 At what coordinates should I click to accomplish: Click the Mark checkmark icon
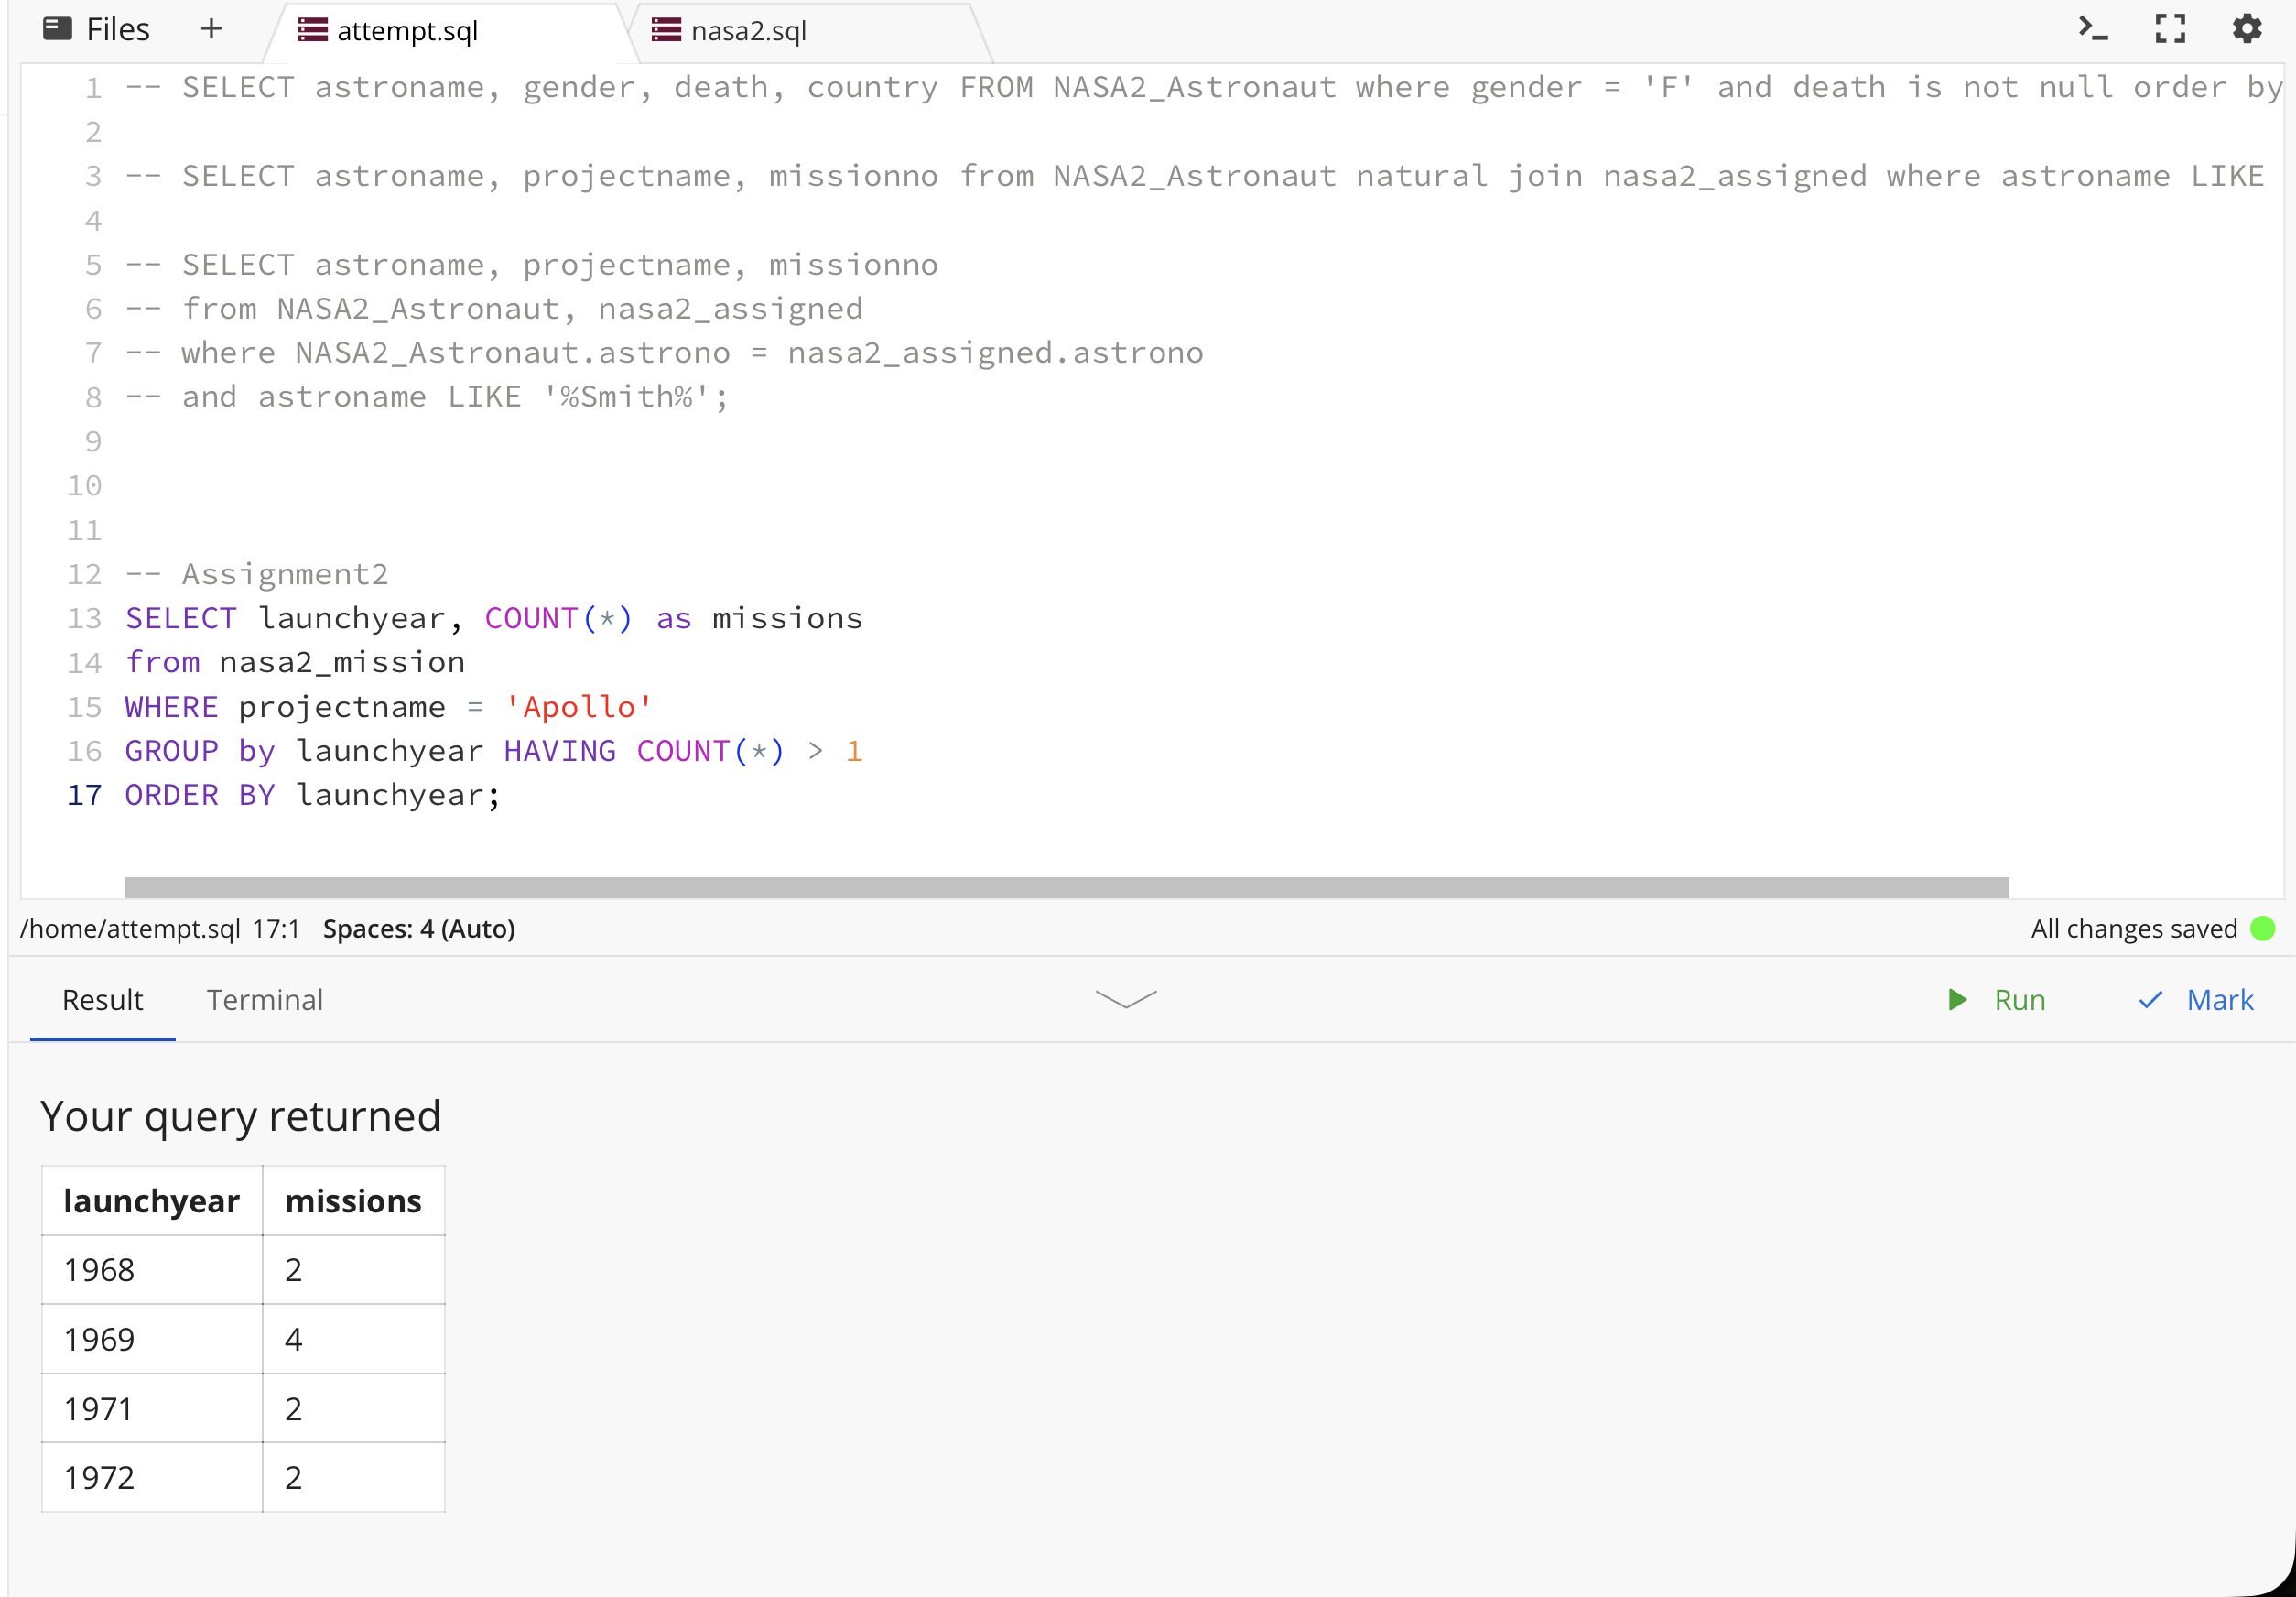[x=2150, y=999]
